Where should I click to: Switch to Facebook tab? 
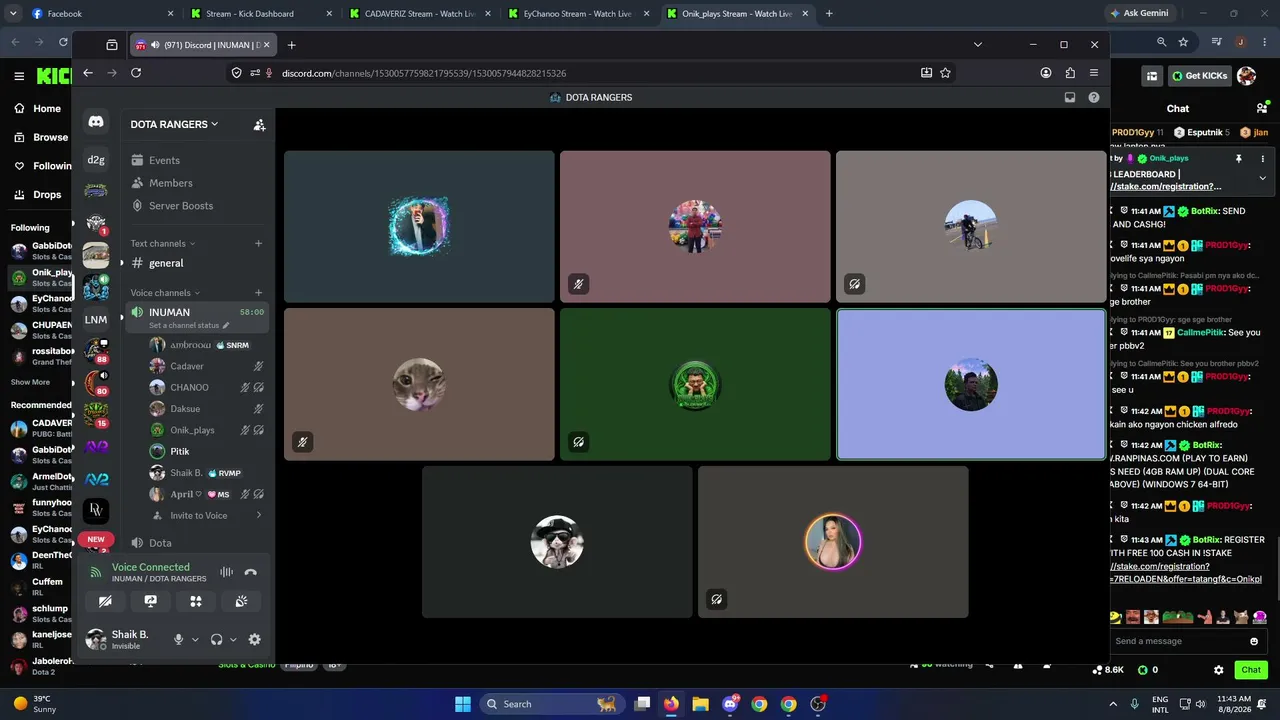pos(103,14)
